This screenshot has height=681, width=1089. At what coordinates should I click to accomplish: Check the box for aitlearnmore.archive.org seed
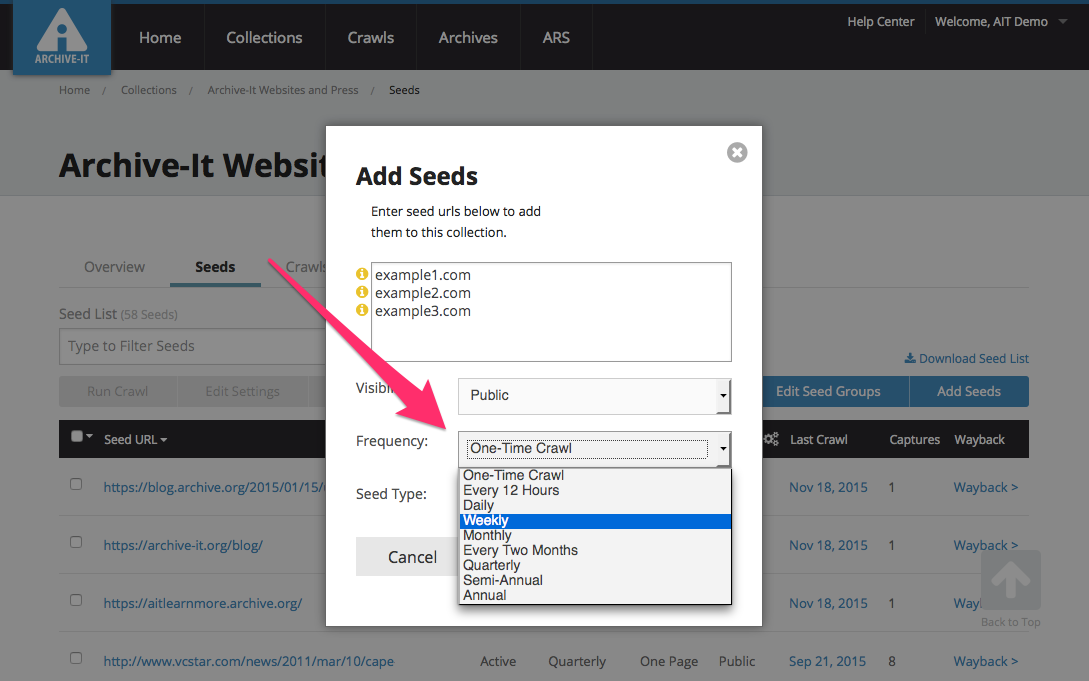coord(76,600)
